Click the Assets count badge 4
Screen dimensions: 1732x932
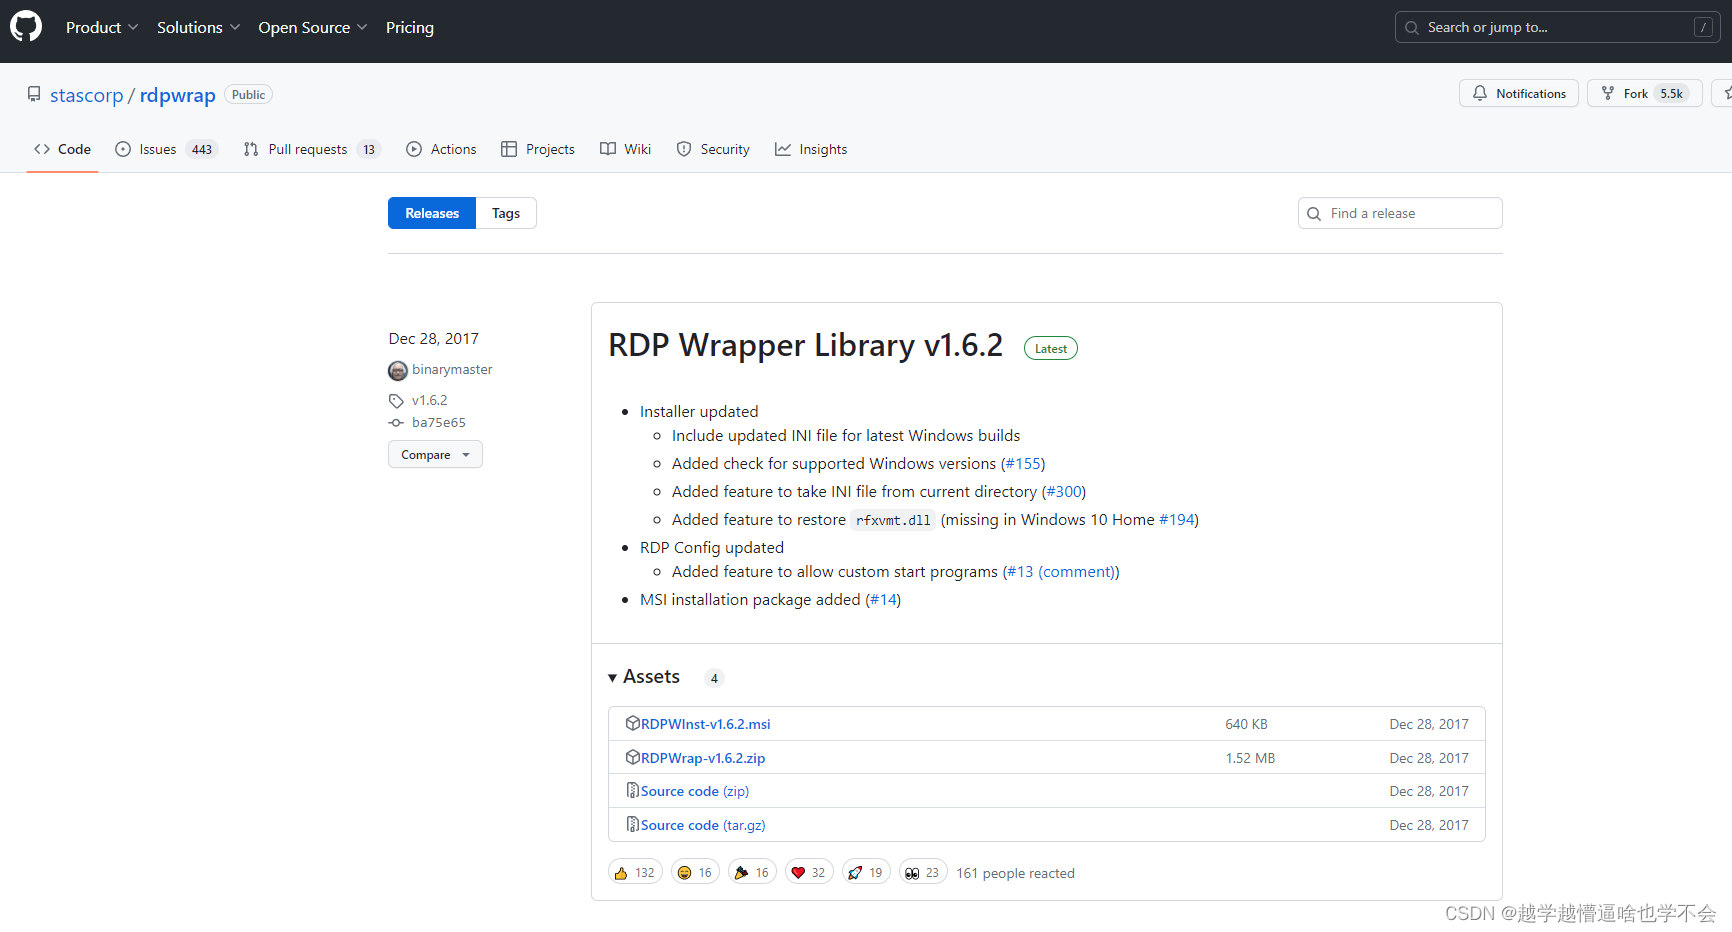(x=714, y=678)
